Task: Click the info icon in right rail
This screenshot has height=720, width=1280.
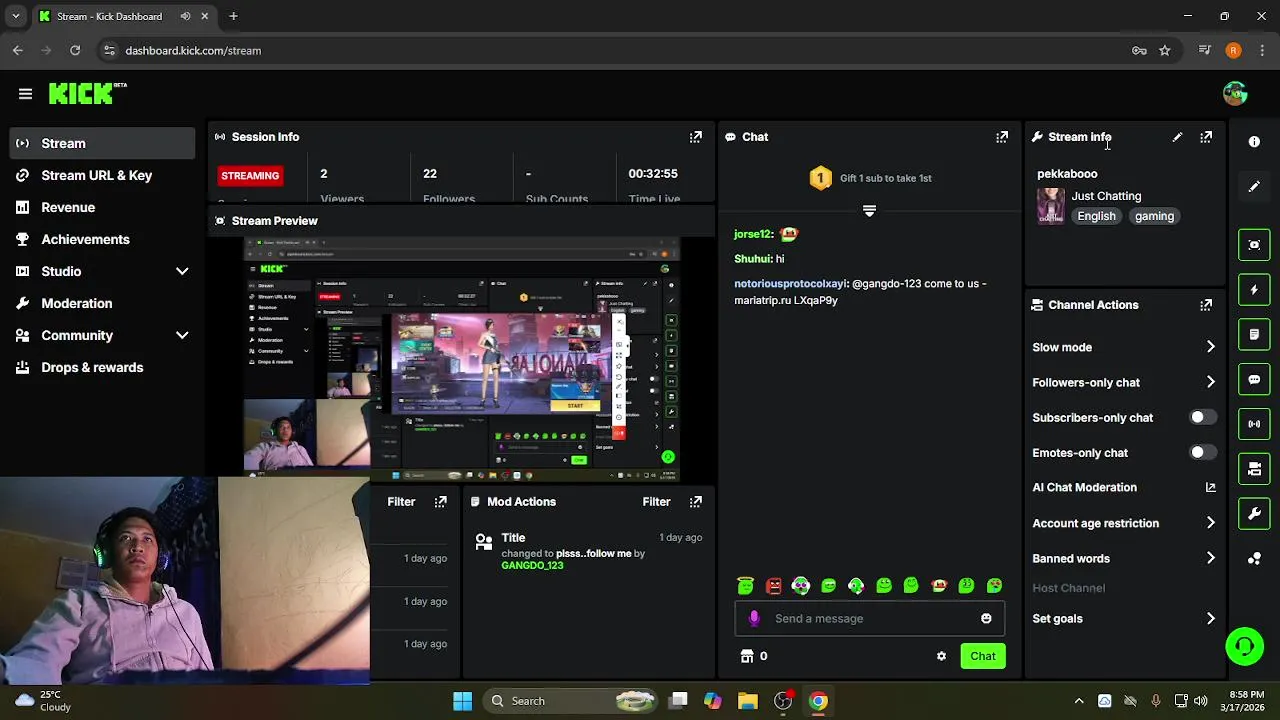Action: pyautogui.click(x=1254, y=142)
